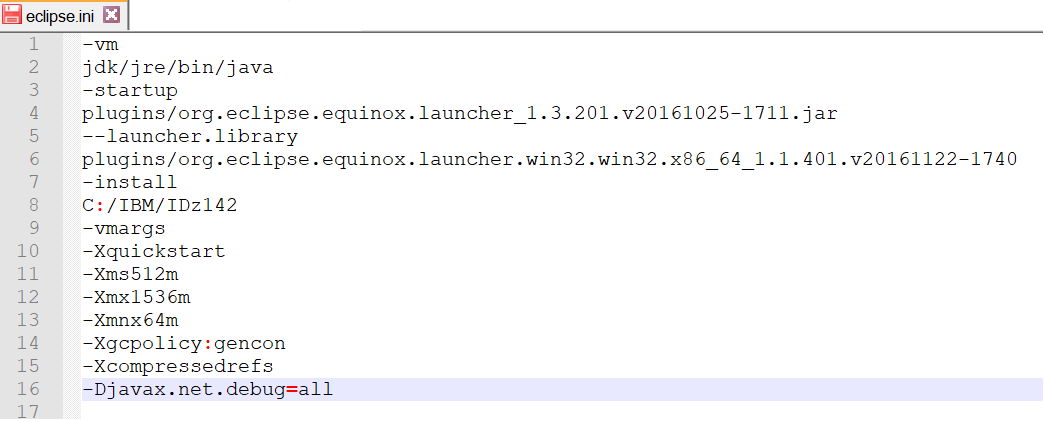Click the -Xcompressedrefs line

coord(178,367)
